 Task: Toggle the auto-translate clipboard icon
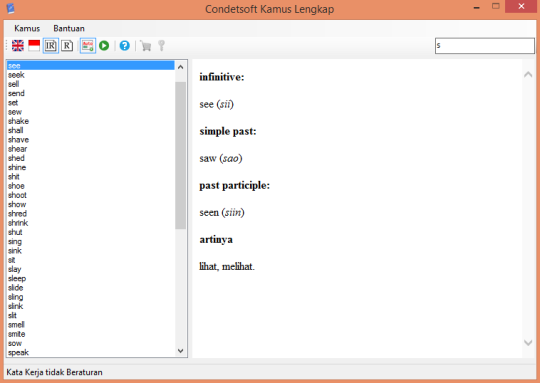point(87,45)
